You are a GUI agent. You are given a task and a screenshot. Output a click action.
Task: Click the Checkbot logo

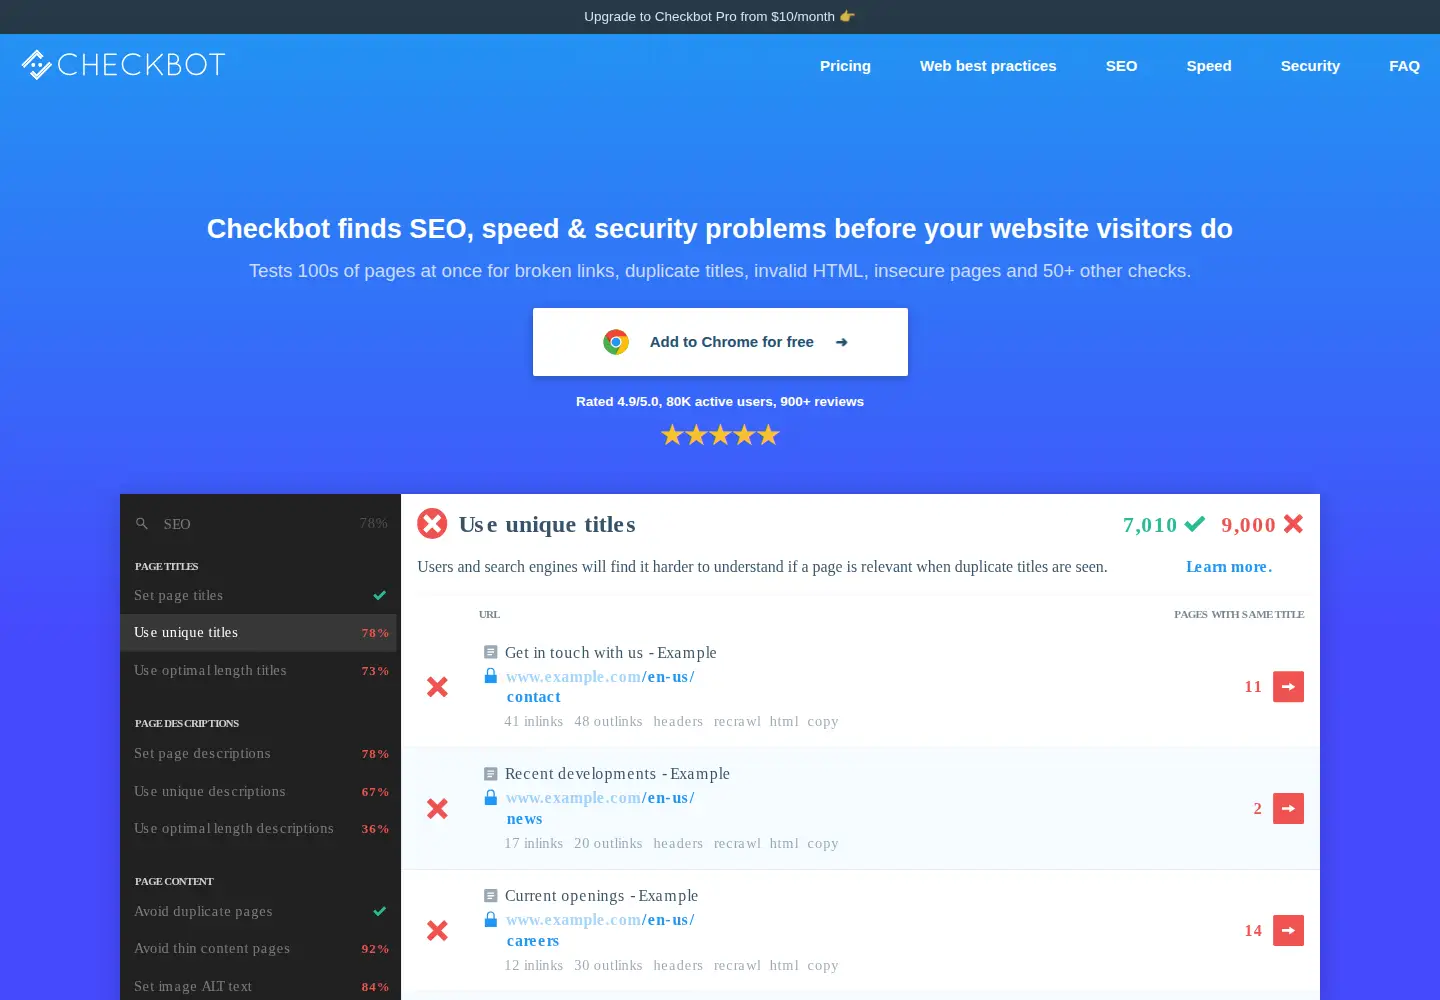tap(123, 65)
